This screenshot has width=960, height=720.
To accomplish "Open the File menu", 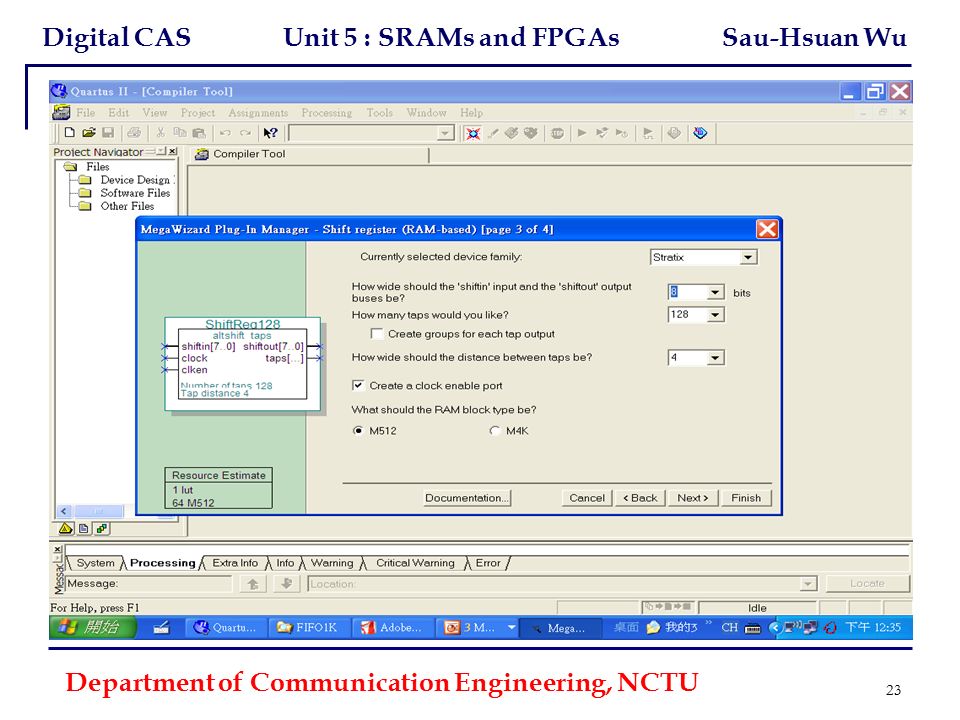I will pos(85,113).
